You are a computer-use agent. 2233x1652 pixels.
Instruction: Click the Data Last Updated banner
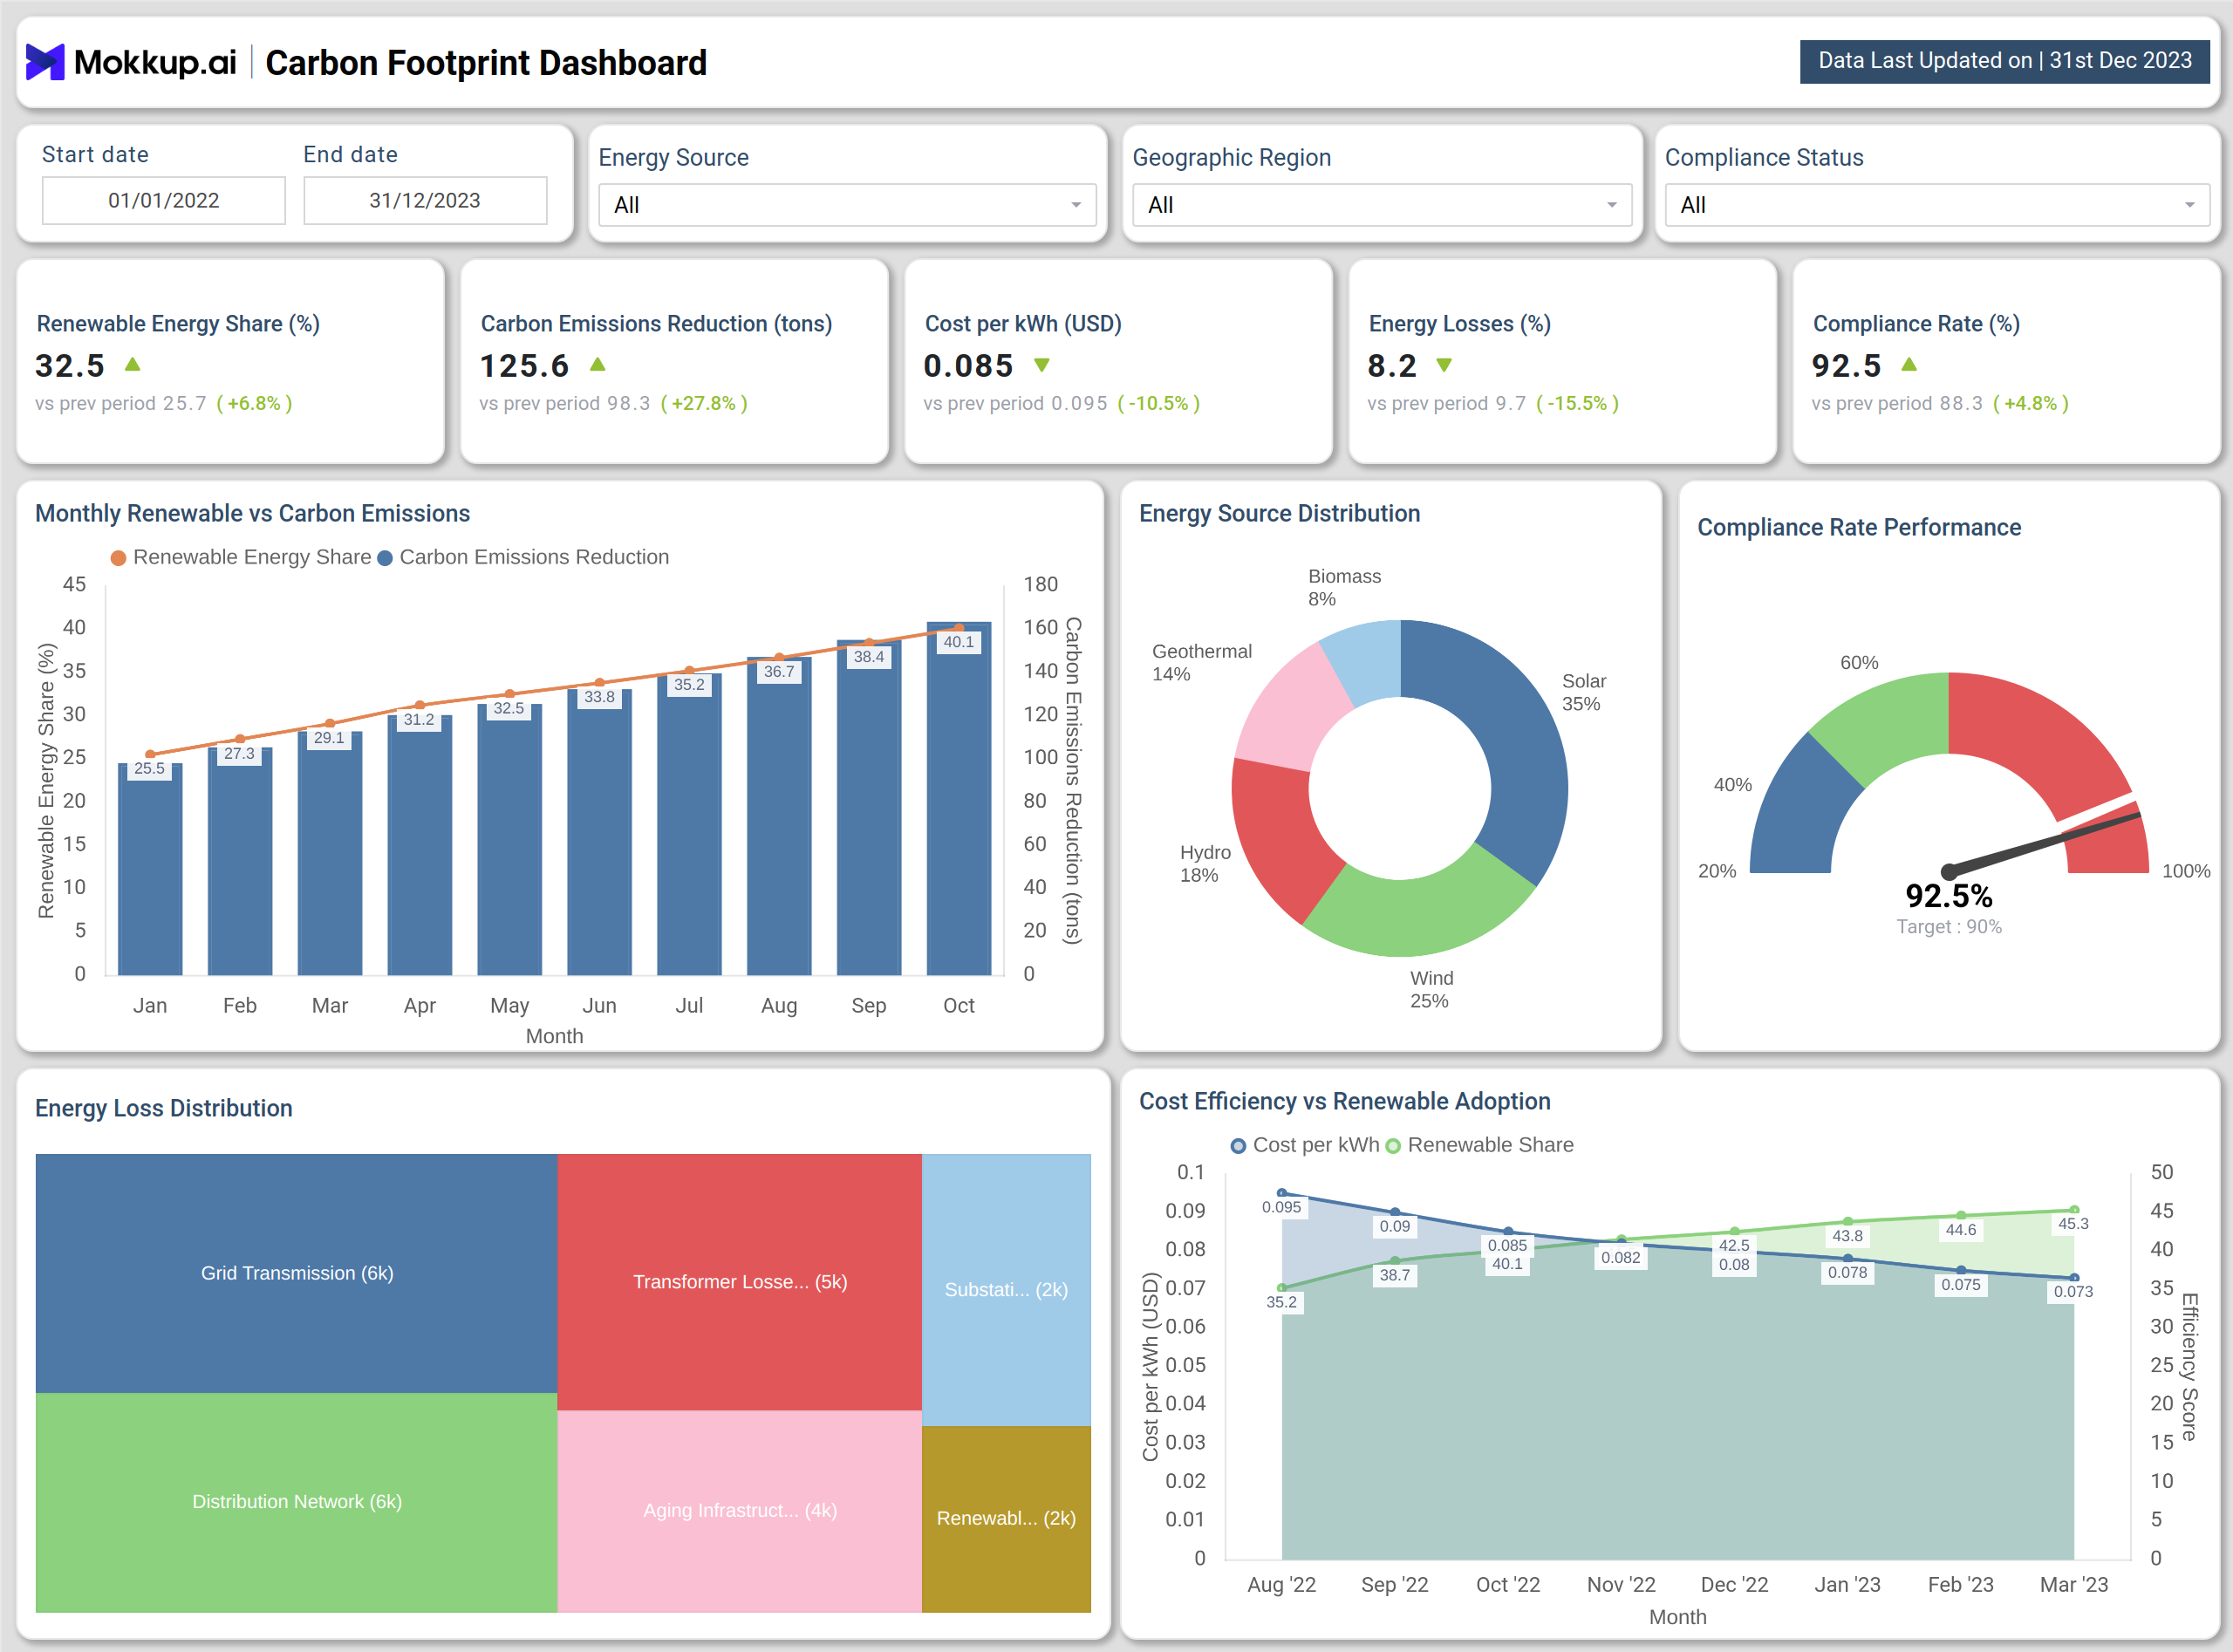click(x=2004, y=61)
